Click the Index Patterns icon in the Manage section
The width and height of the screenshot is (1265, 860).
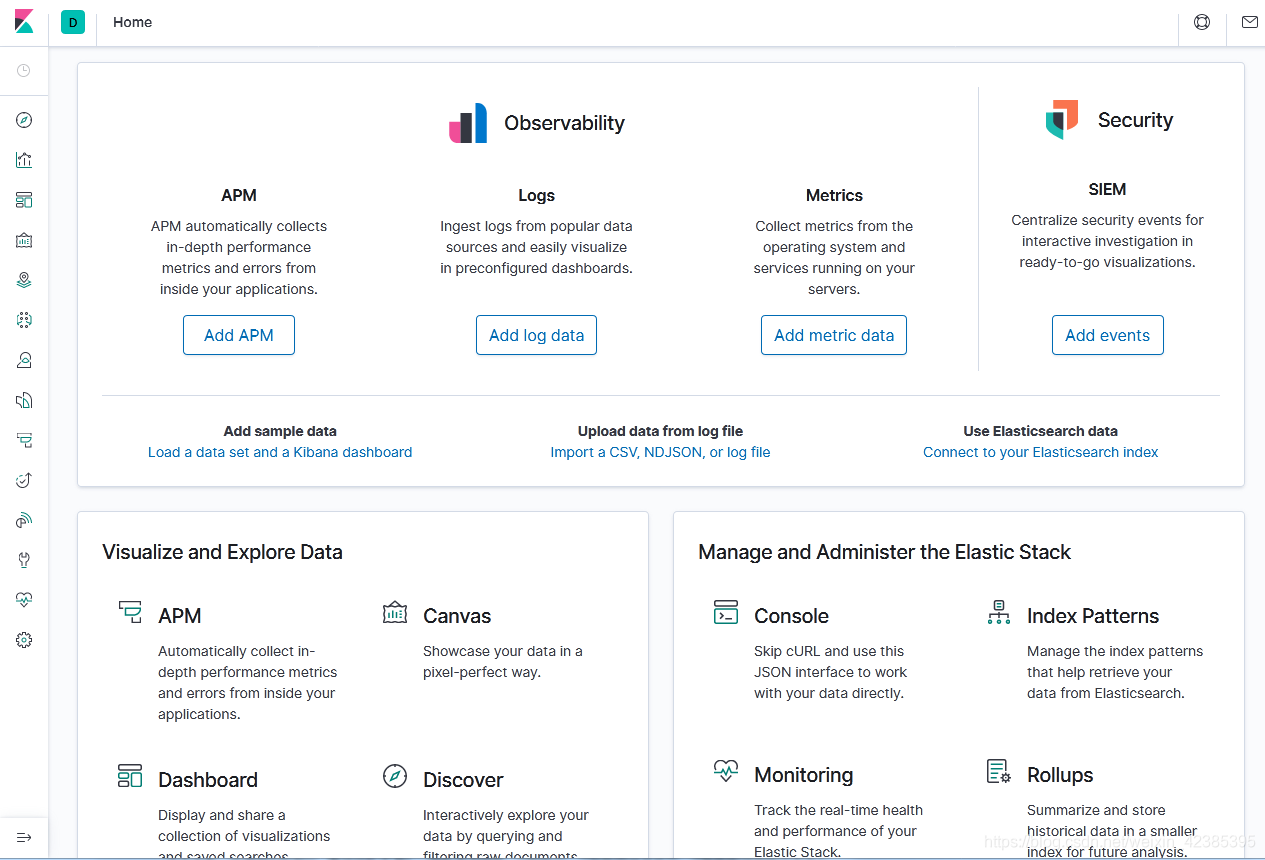[x=999, y=612]
